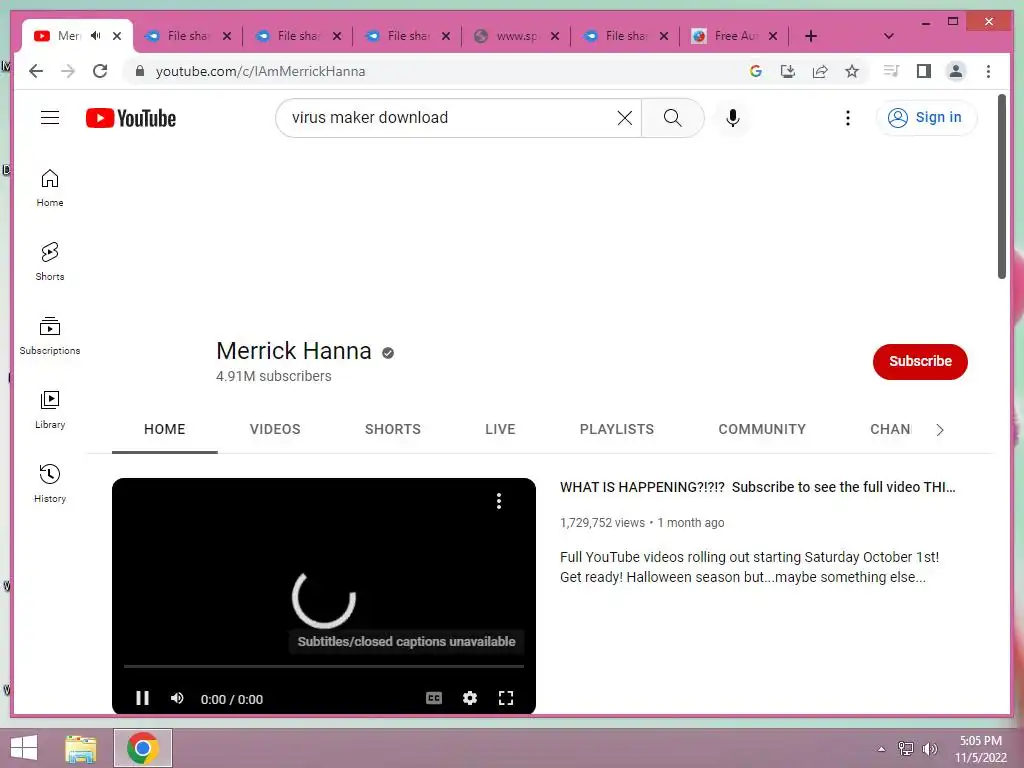Open the taskbar clock showing 5:05 PM
The width and height of the screenshot is (1024, 768).
click(981, 749)
